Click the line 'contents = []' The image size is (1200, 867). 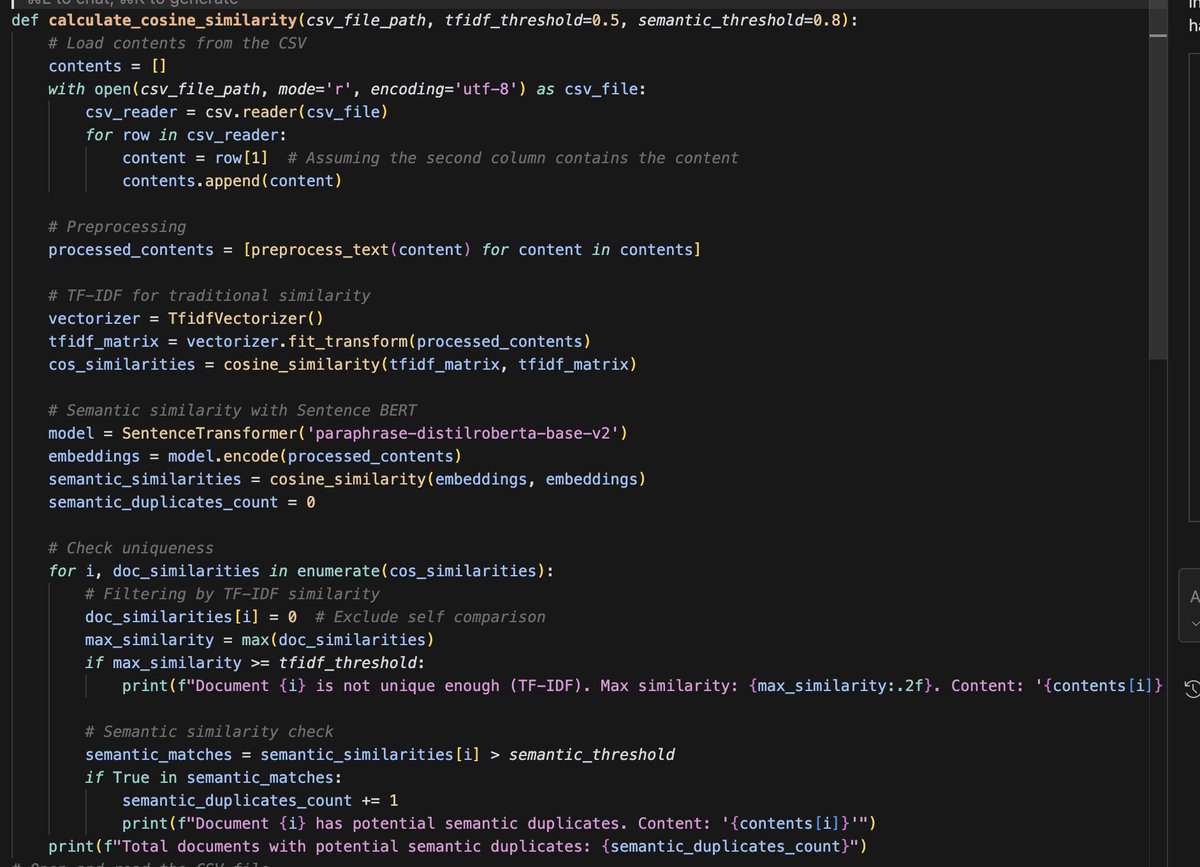pyautogui.click(x=107, y=66)
